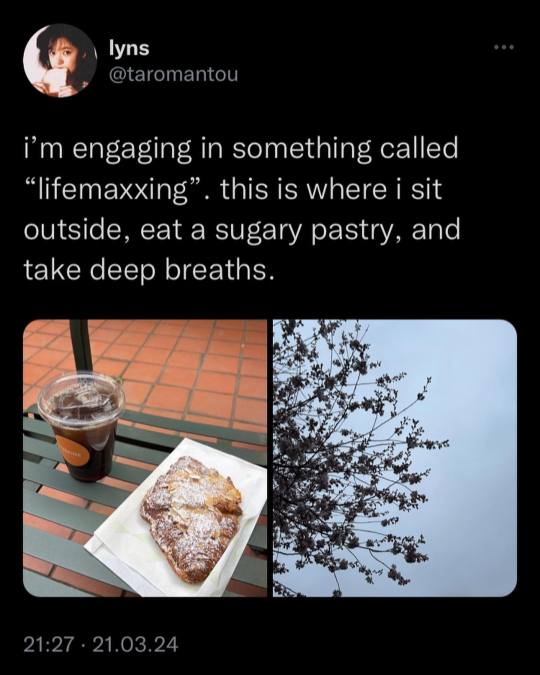Click the display name lyns
This screenshot has width=540, height=675.
129,48
